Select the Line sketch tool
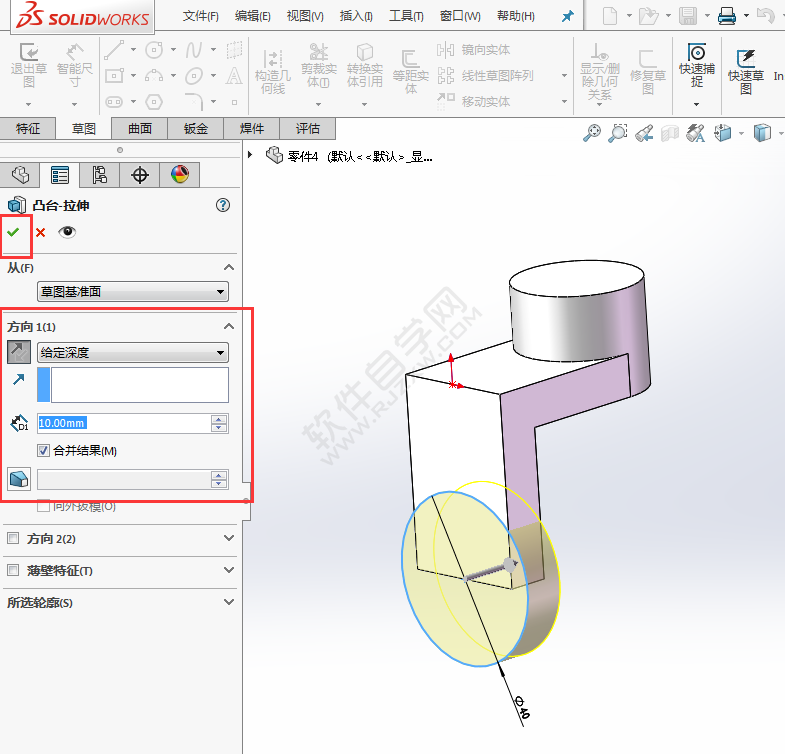Viewport: 785px width, 754px height. (114, 50)
